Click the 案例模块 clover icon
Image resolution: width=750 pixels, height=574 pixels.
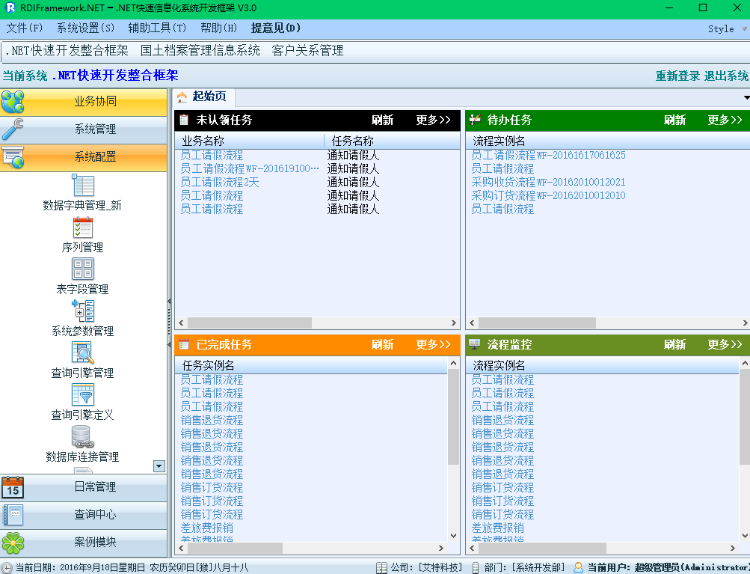tap(12, 543)
